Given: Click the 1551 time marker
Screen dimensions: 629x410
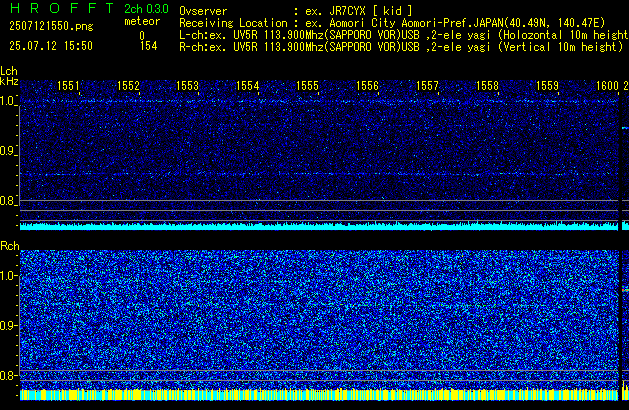Looking at the screenshot, I should point(68,86).
